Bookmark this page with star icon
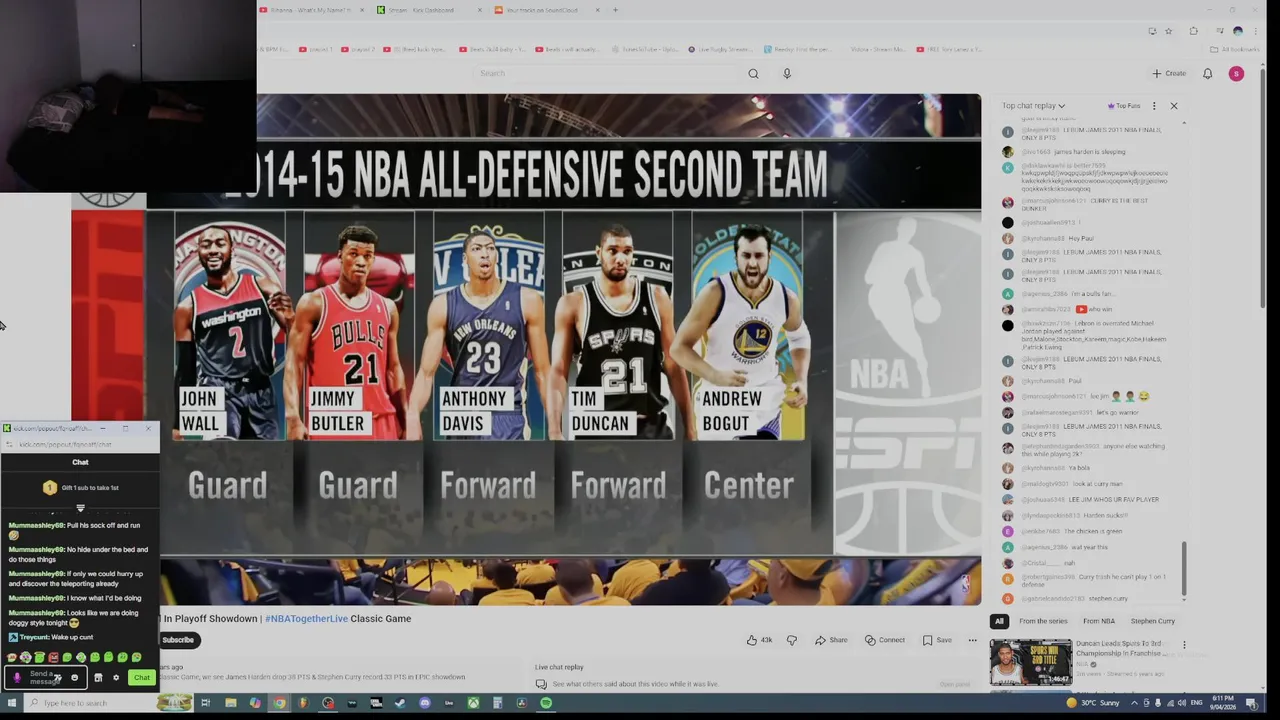Image resolution: width=1280 pixels, height=720 pixels. [x=1168, y=31]
